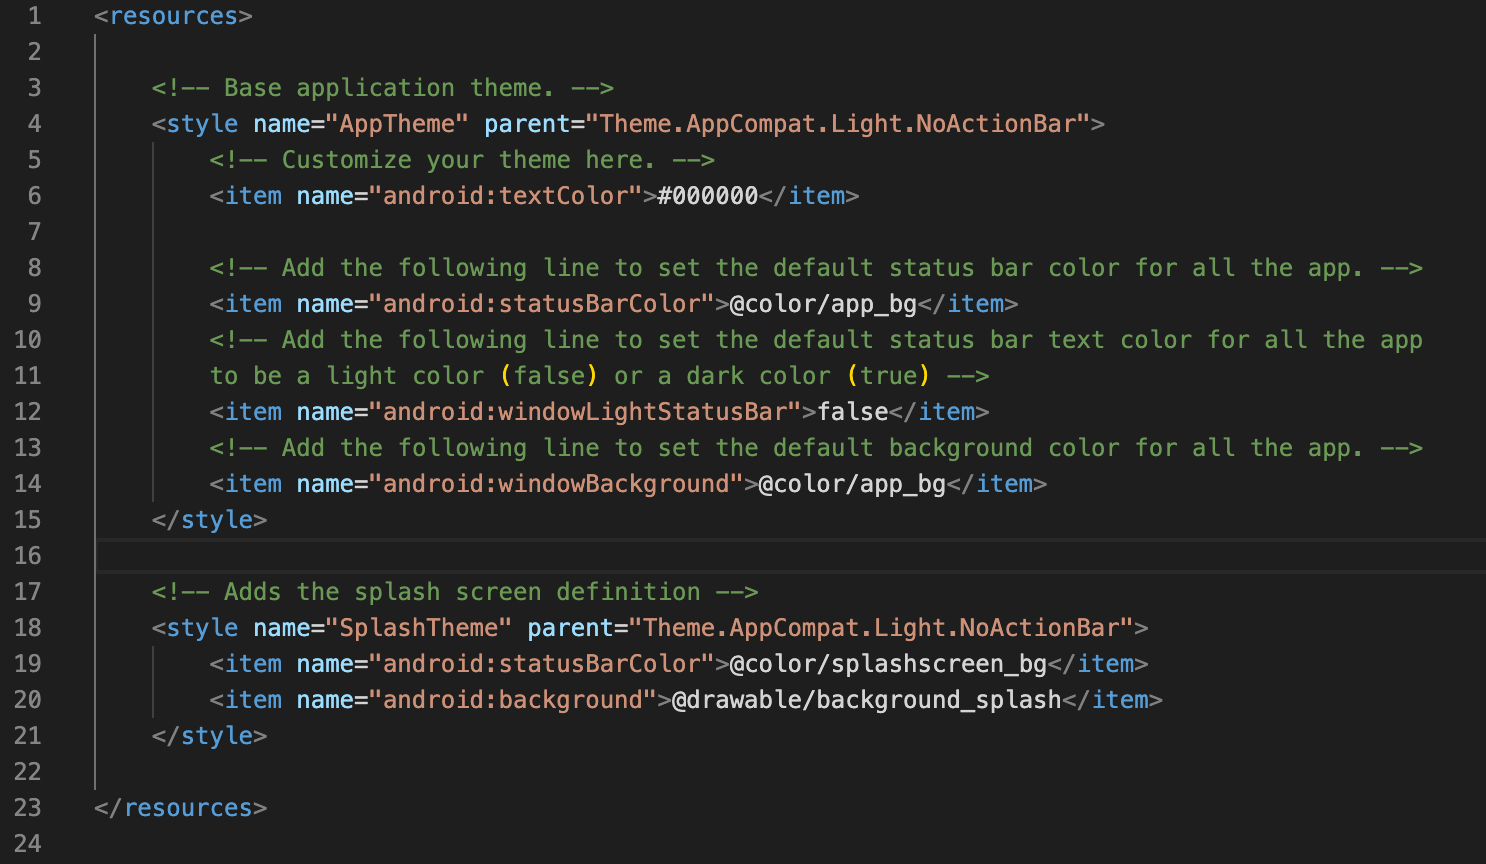Click line number 4 in the gutter
1486x864 pixels.
click(34, 124)
